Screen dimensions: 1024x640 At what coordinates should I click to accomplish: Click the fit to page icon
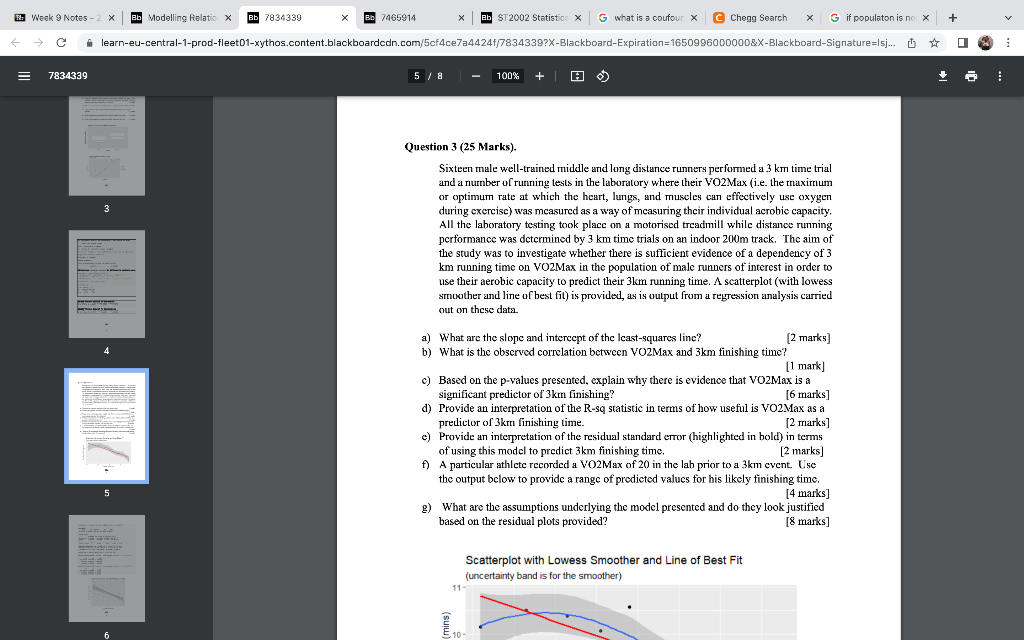[577, 76]
